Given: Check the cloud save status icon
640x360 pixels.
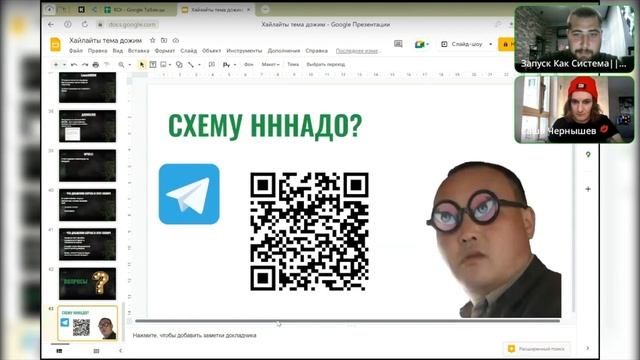Looking at the screenshot, I should (176, 40).
